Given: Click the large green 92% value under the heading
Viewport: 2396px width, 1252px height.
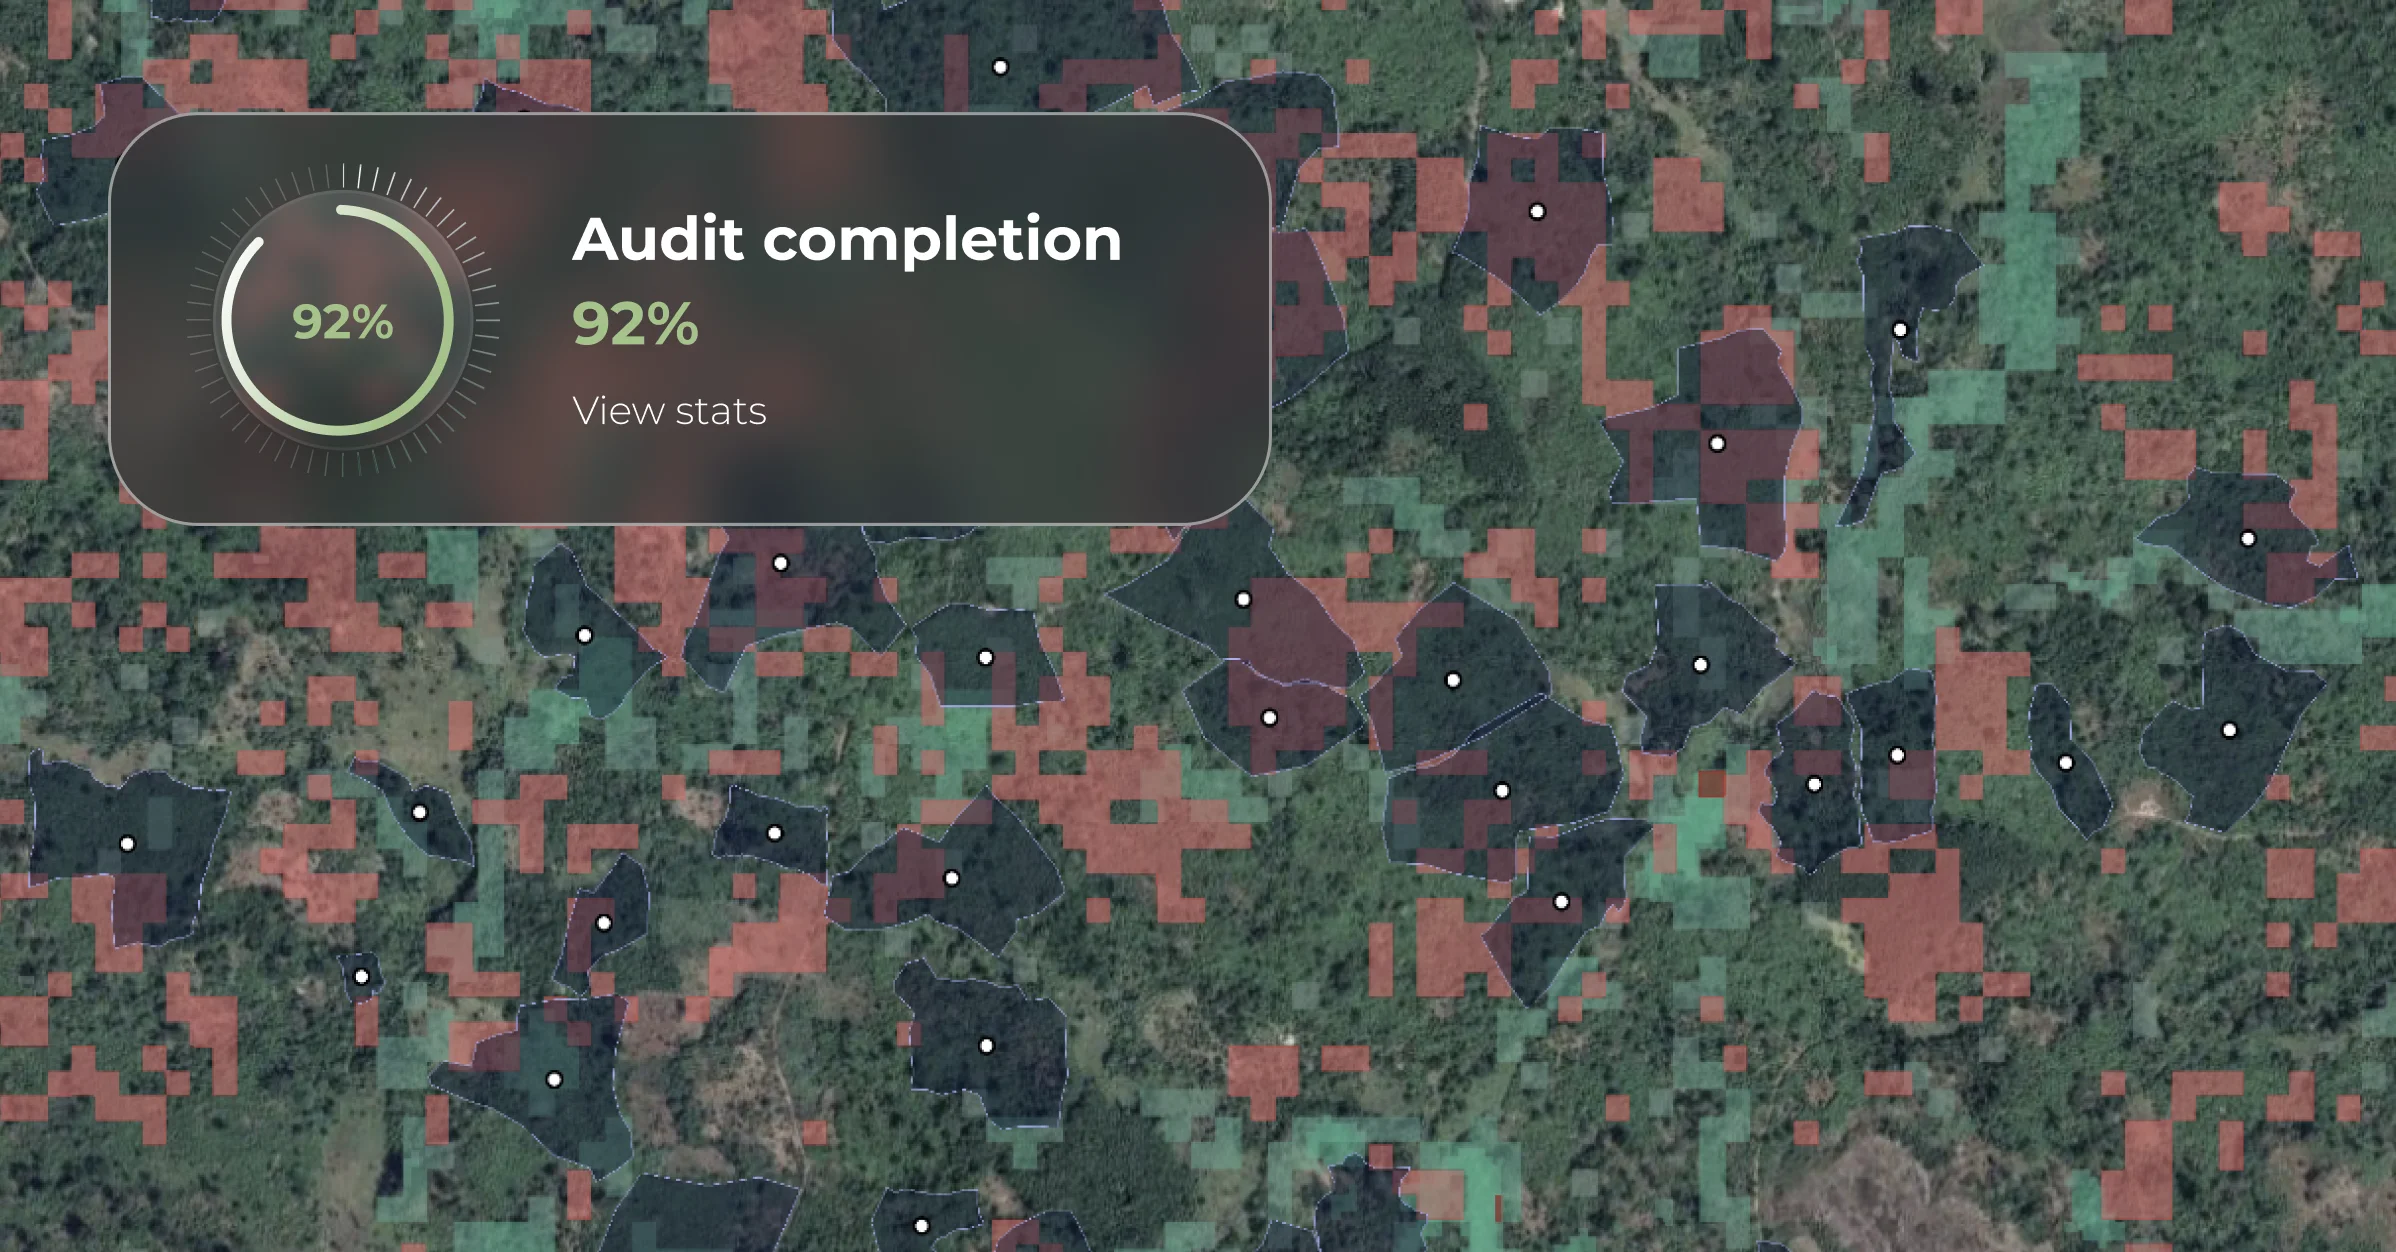Looking at the screenshot, I should [x=635, y=324].
